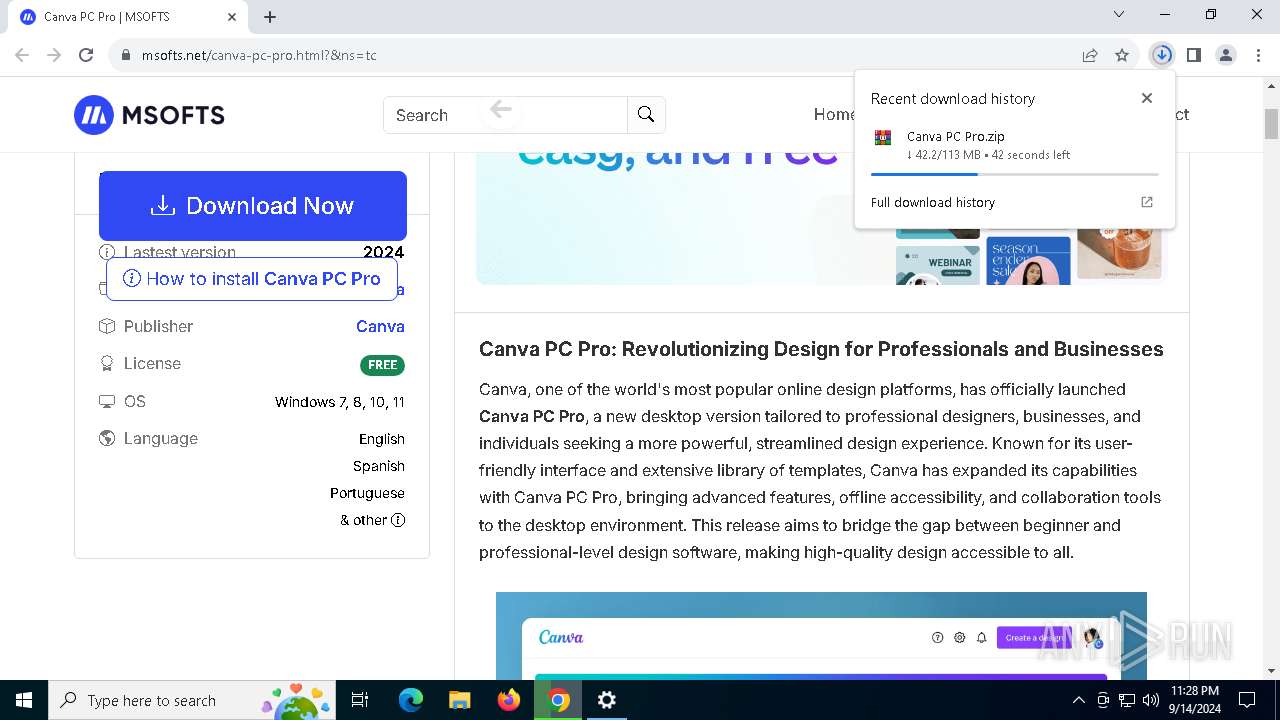Open Full download history link
This screenshot has height=720, width=1280.
point(933,202)
